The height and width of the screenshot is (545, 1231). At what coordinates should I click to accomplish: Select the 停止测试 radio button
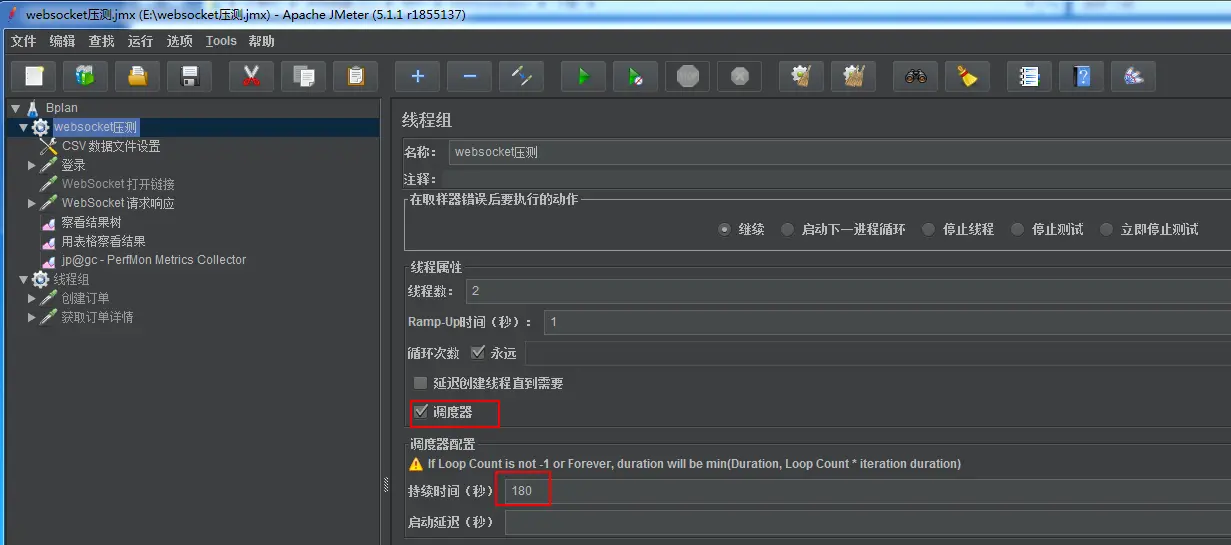pyautogui.click(x=1017, y=229)
